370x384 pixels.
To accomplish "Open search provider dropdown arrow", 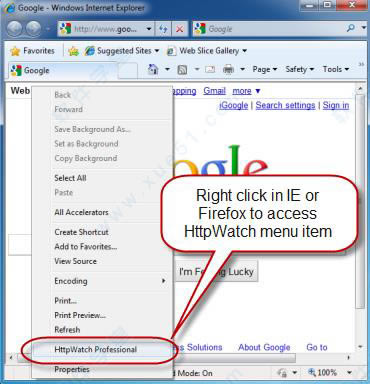I will pos(363,28).
